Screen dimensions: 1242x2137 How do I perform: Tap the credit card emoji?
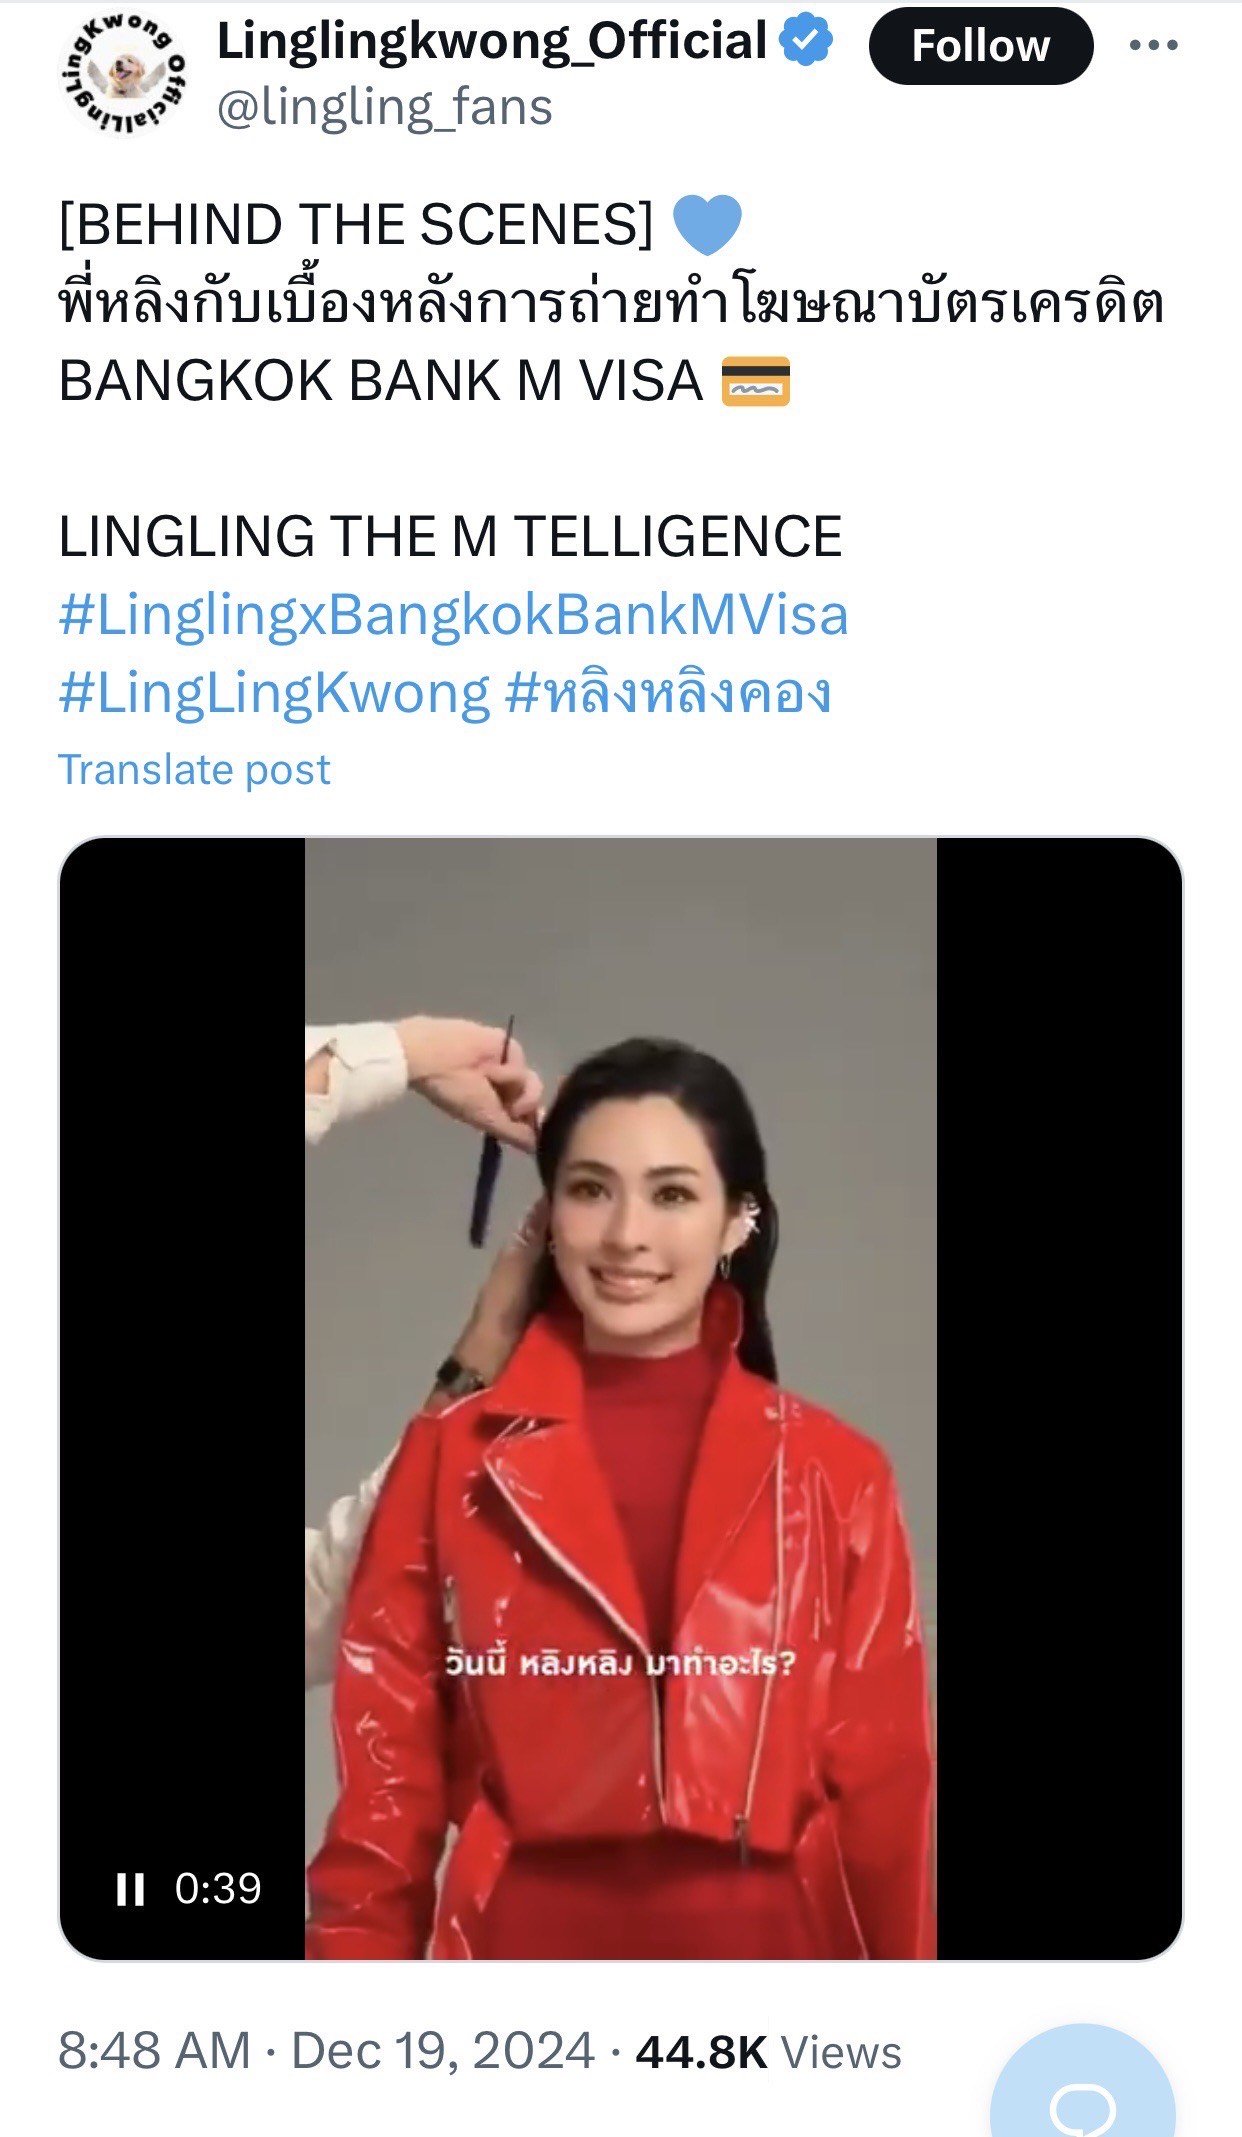point(756,381)
